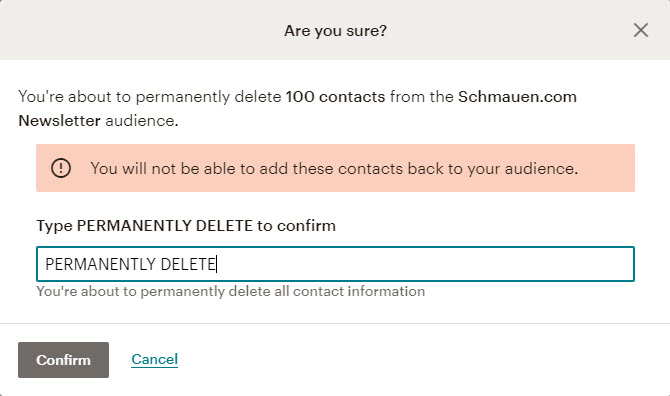Click Confirm to delete contacts
The height and width of the screenshot is (396, 670).
point(63,360)
